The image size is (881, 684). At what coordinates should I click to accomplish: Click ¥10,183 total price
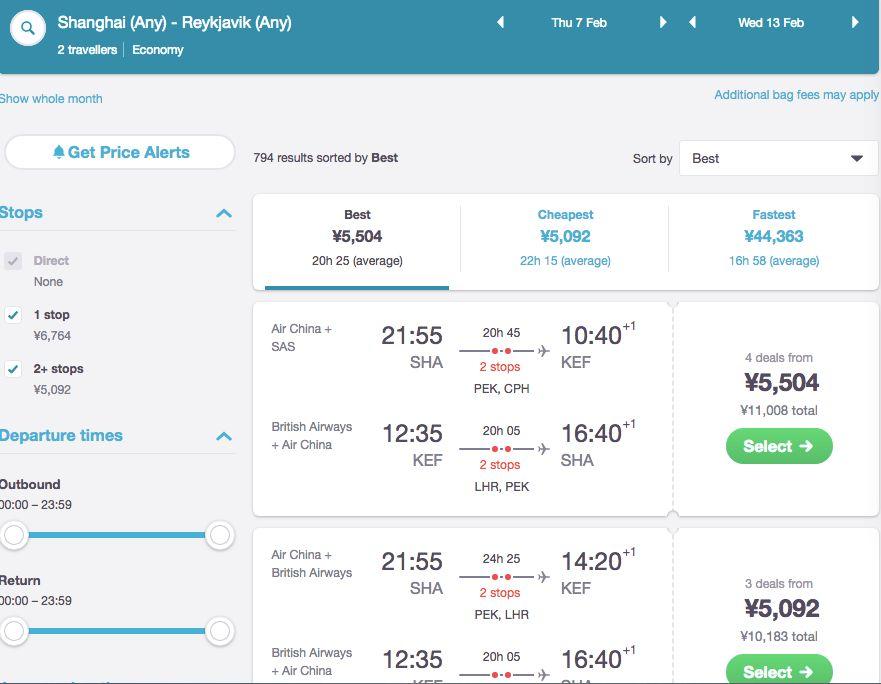coord(779,637)
